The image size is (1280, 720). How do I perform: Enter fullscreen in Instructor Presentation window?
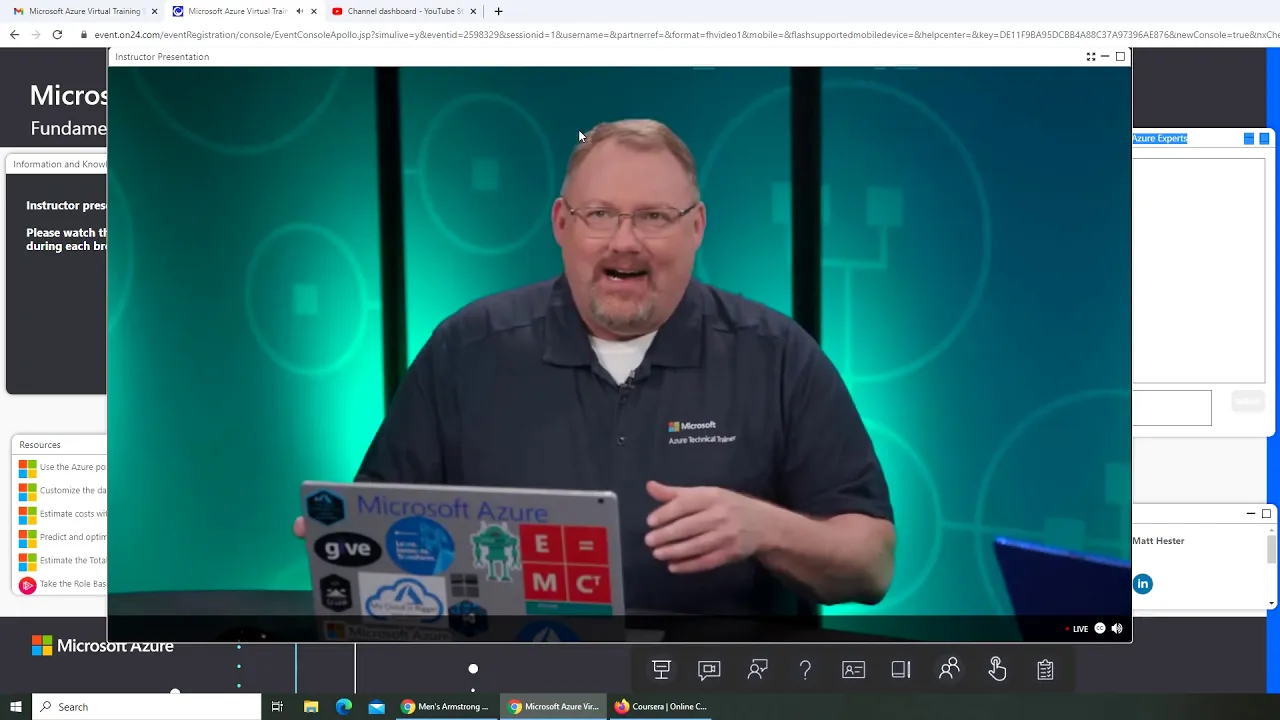pyautogui.click(x=1091, y=57)
